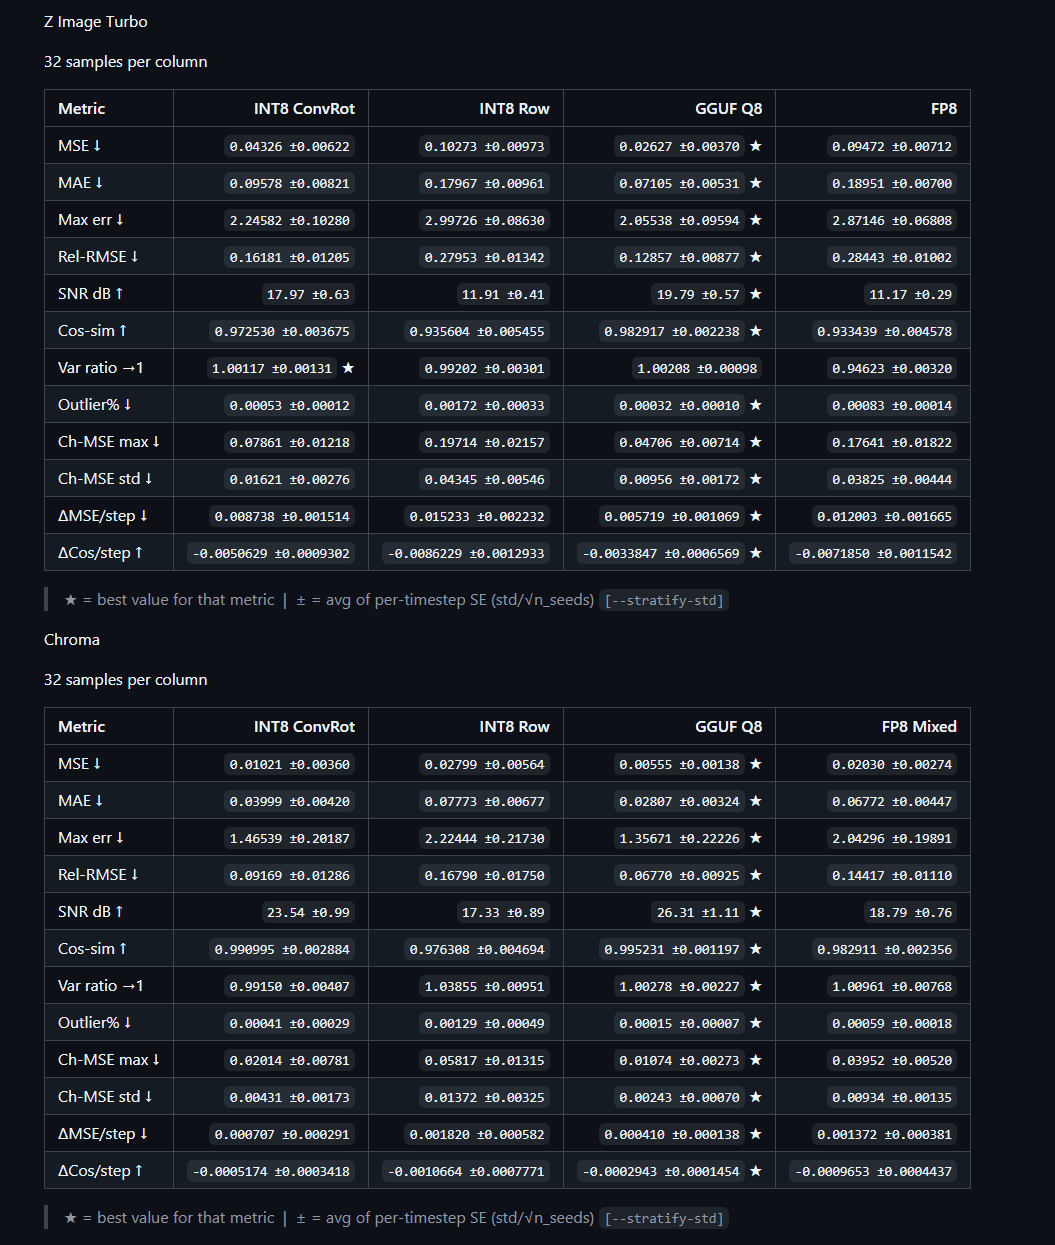The image size is (1055, 1245).
Task: Click star beside Chroma ΔCos/step GGUF Q8 value
Action: pyautogui.click(x=755, y=1171)
